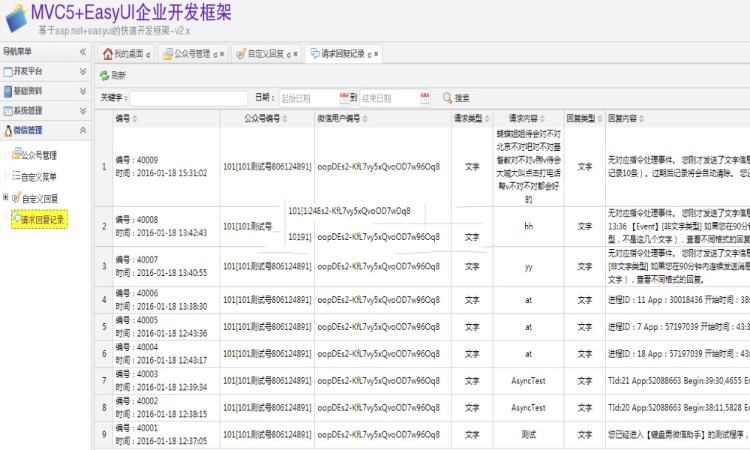The width and height of the screenshot is (750, 450).
Task: Switch to the 我的桌面 tab
Action: (128, 53)
